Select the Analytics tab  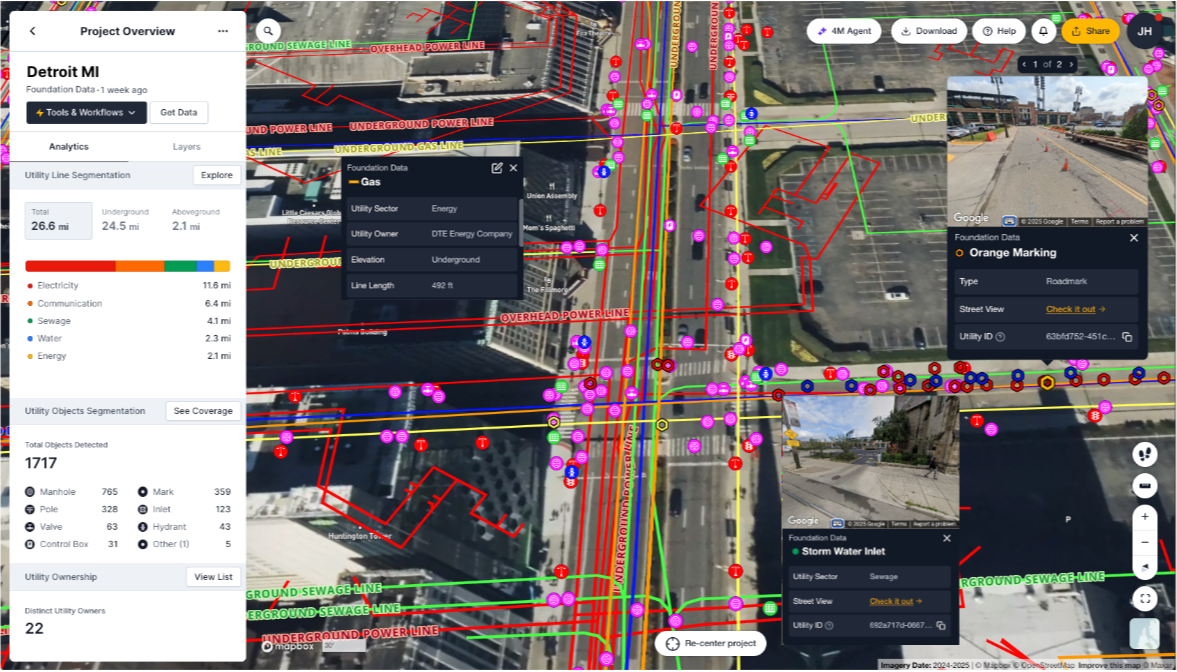coord(69,147)
